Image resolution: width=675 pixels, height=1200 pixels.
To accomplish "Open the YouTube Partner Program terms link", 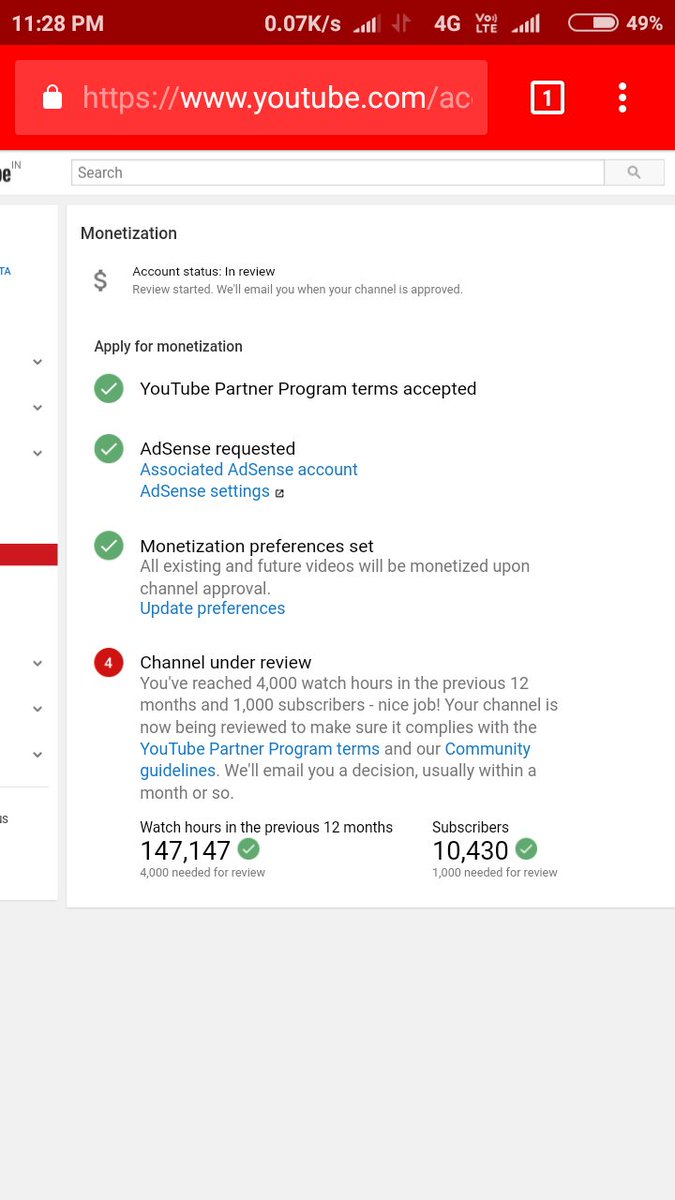I will (260, 748).
